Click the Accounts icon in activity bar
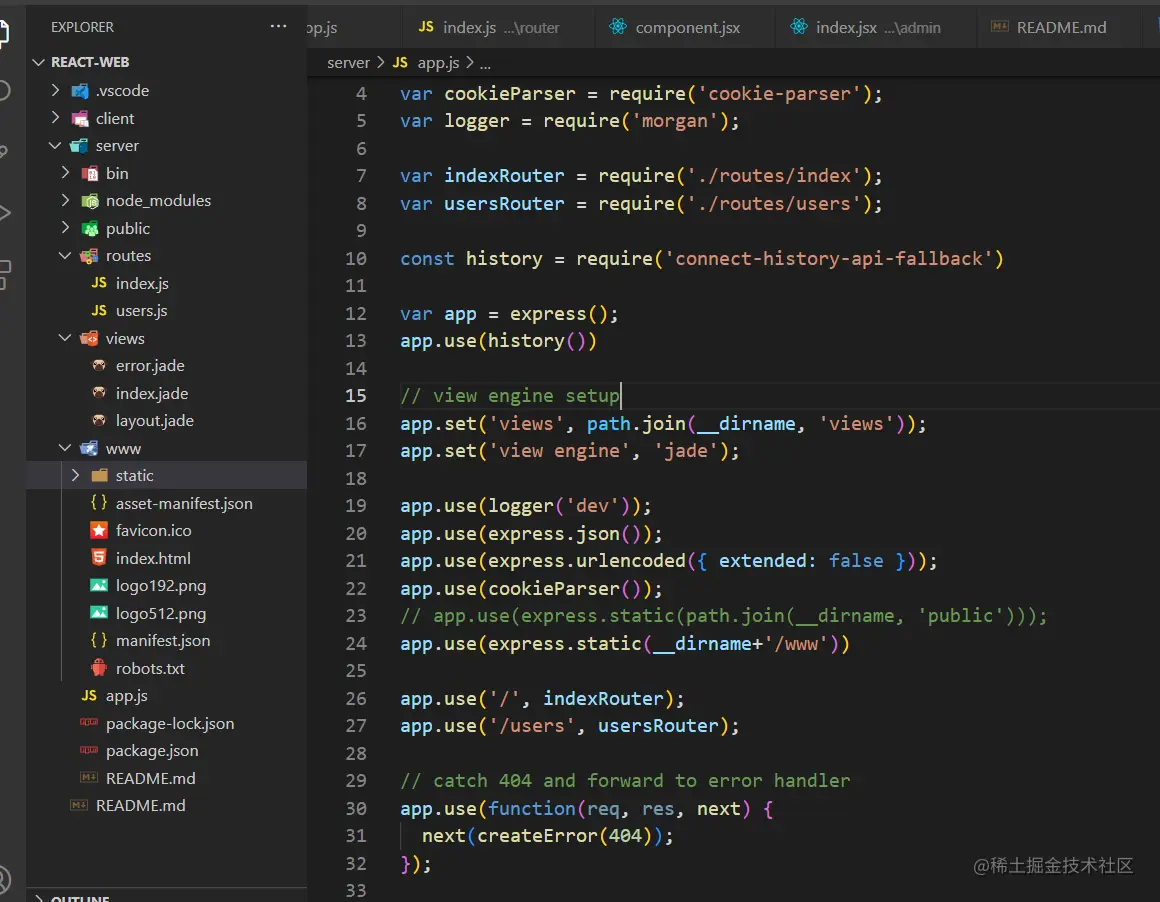Viewport: 1160px width, 902px height. (4, 879)
